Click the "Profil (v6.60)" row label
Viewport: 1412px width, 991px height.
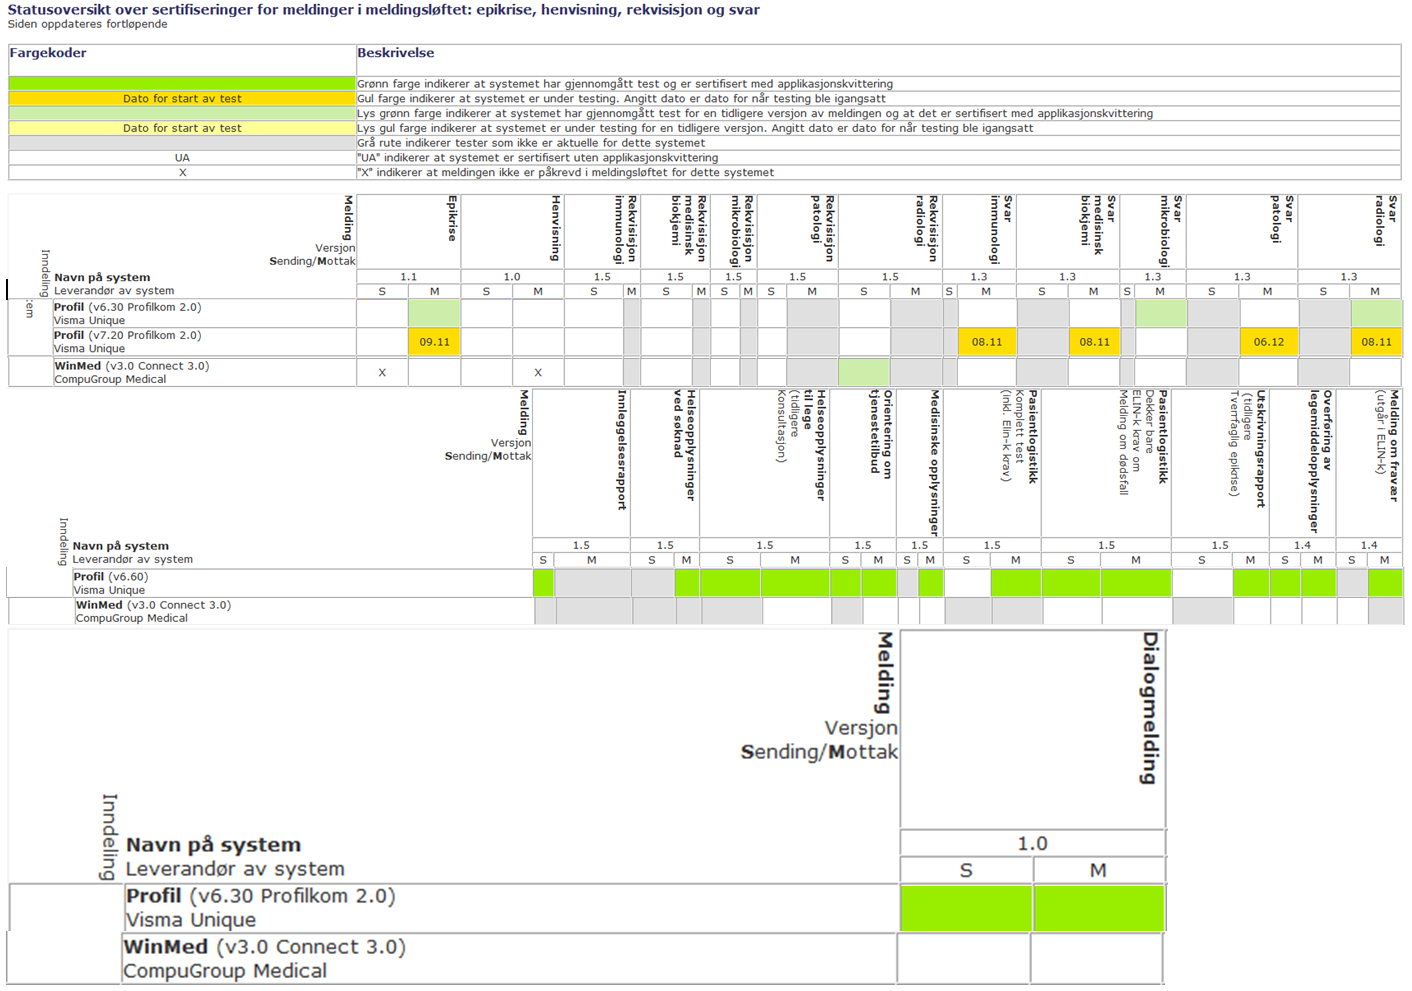coord(110,577)
